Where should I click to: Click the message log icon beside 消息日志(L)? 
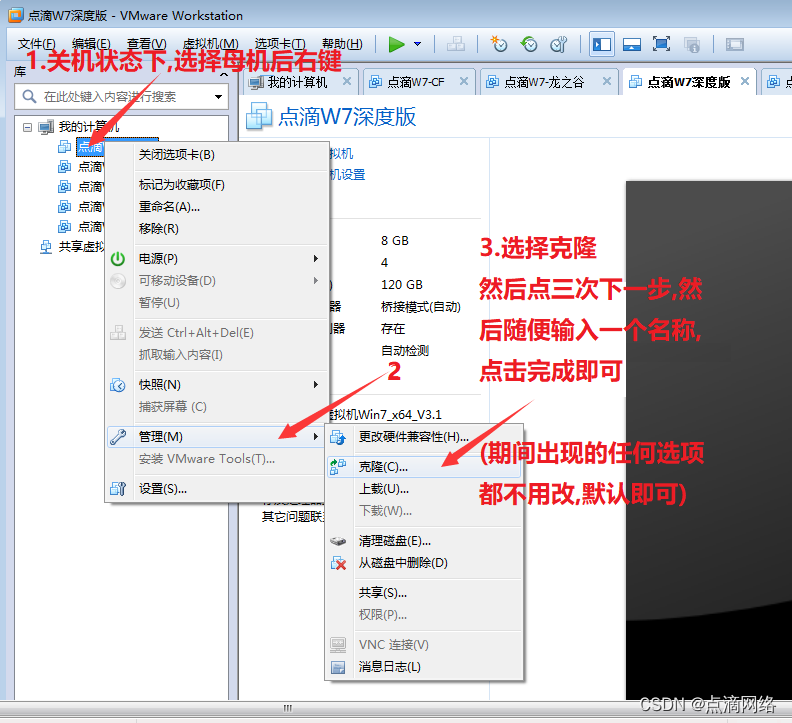pos(338,667)
